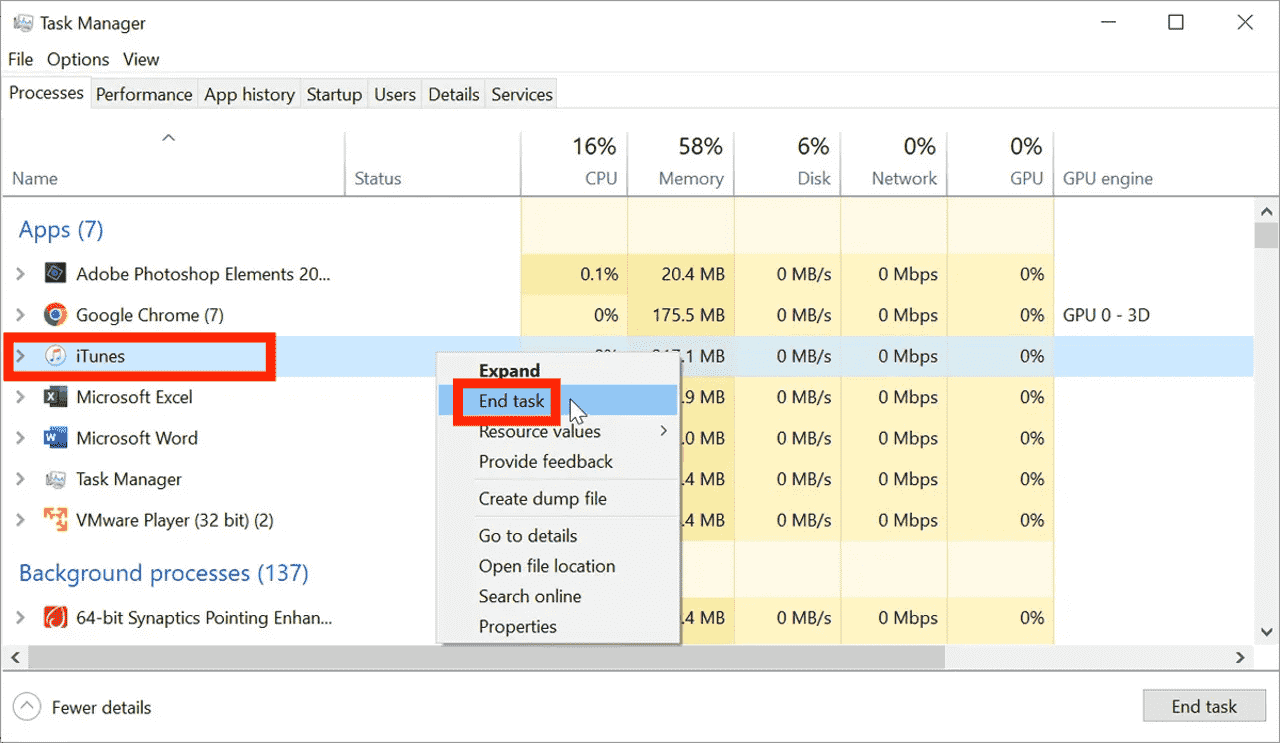Click the iTunes music note icon

pos(56,356)
